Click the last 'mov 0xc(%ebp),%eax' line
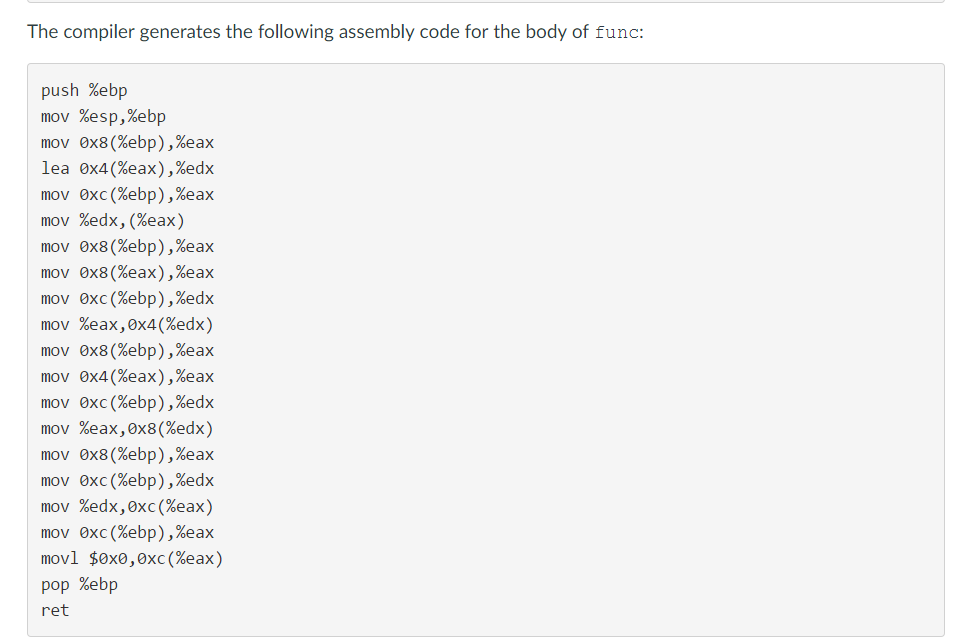 pos(127,533)
